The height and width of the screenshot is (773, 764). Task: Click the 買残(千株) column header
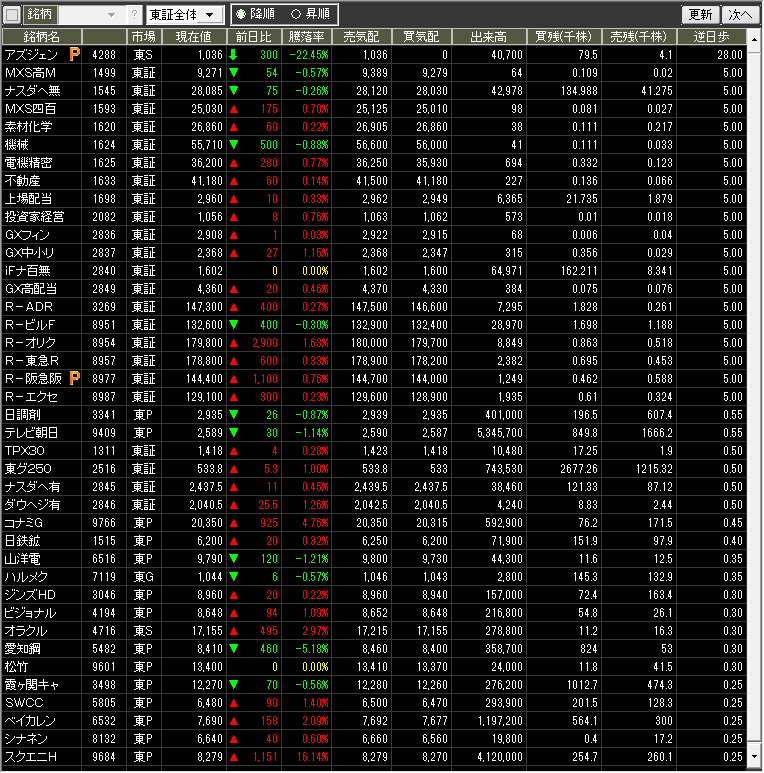point(564,36)
